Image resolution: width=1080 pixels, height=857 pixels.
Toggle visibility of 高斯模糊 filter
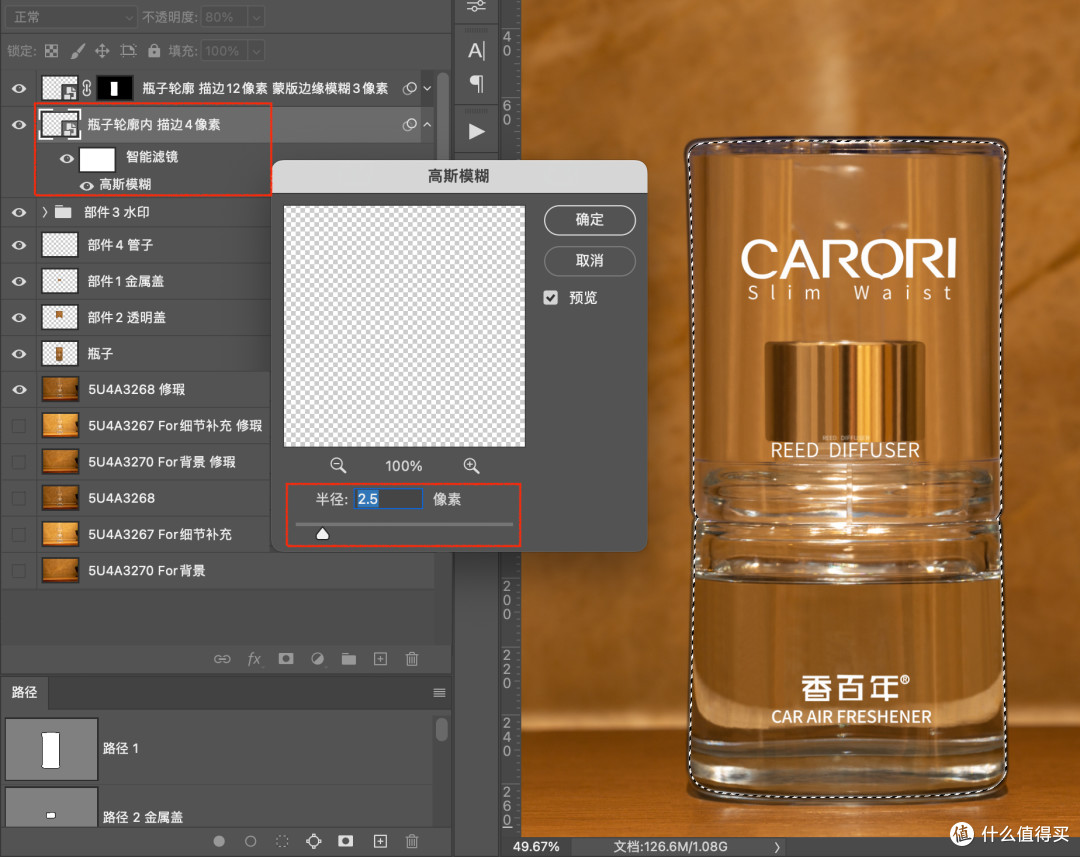tap(87, 185)
